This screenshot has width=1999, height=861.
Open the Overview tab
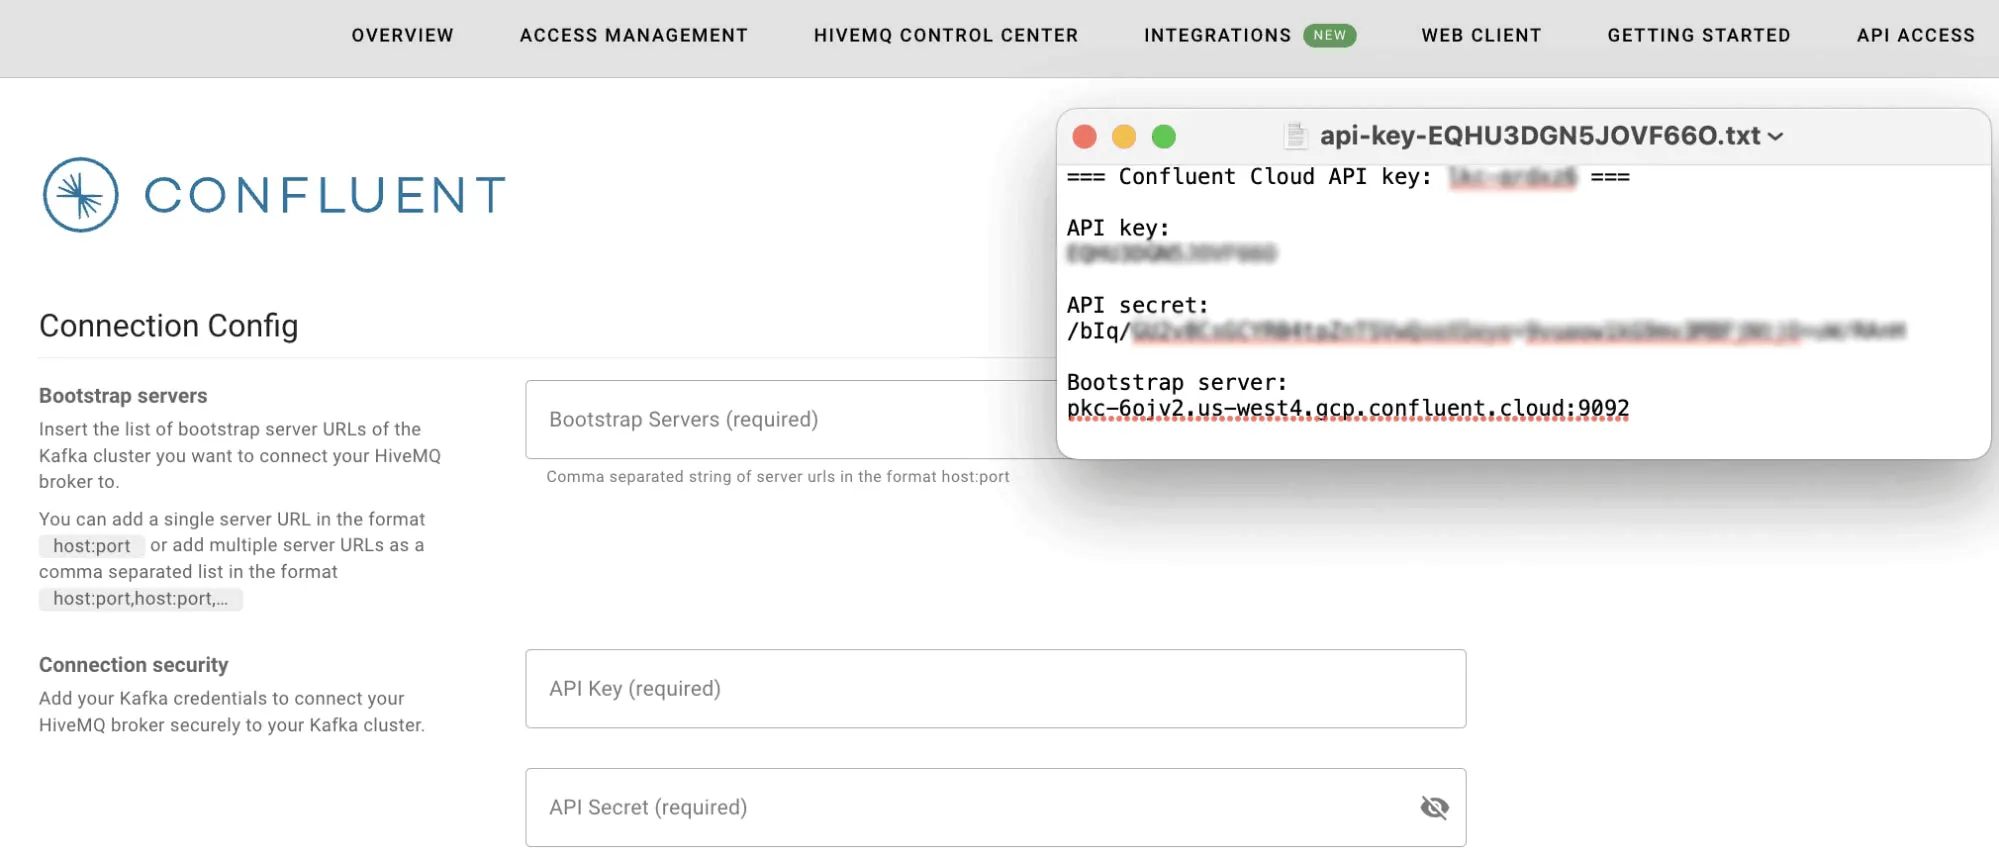tap(402, 35)
